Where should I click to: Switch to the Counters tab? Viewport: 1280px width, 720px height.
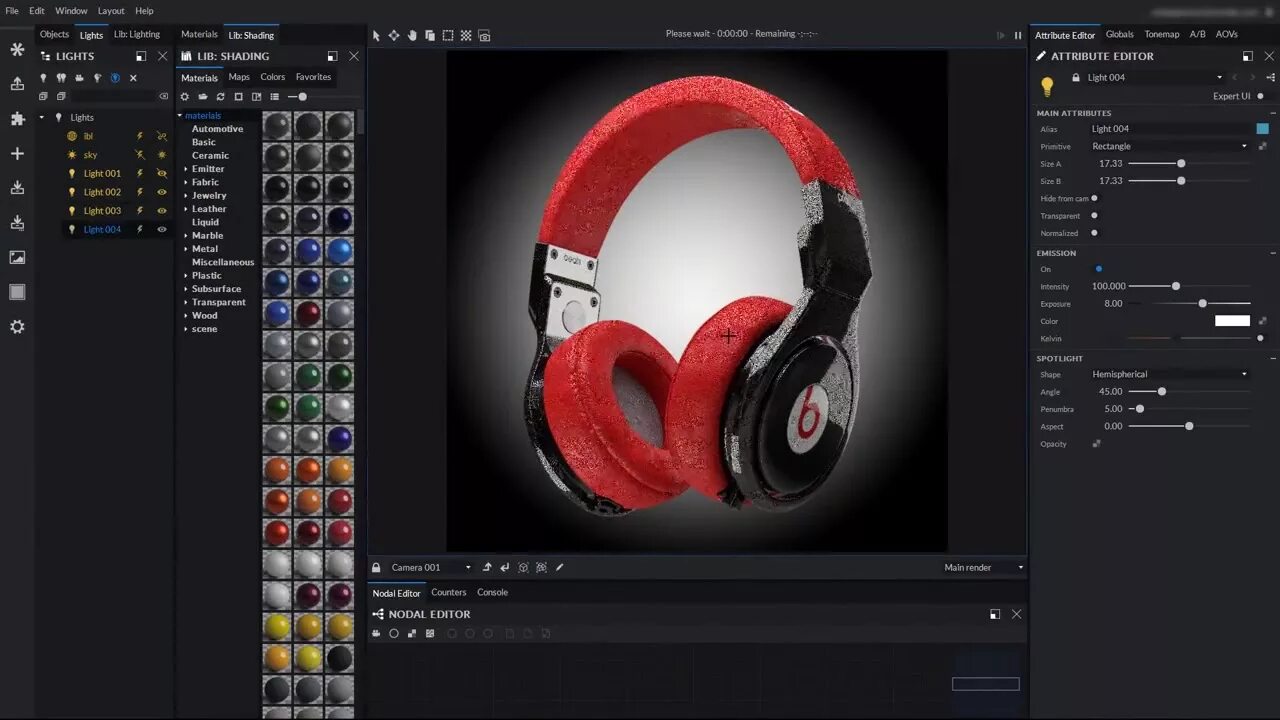tap(449, 592)
